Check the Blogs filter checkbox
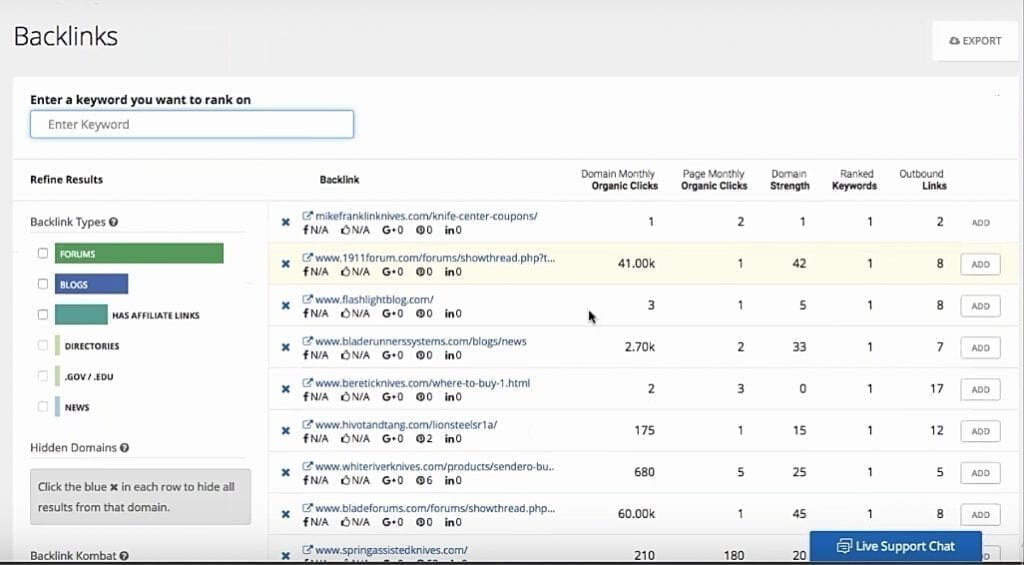Viewport: 1024px width, 565px height. pyautogui.click(x=43, y=284)
